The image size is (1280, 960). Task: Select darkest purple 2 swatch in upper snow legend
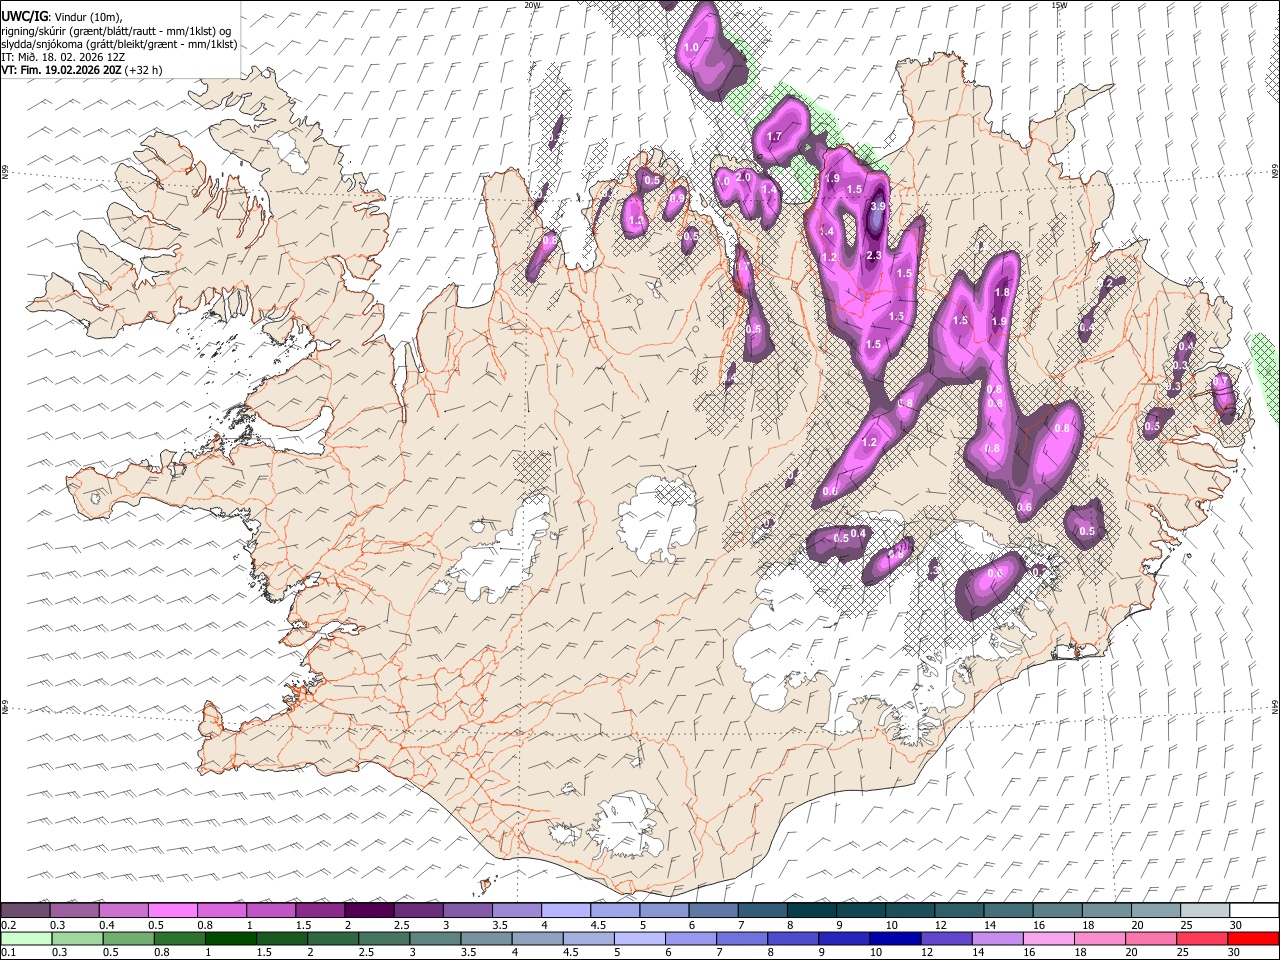point(369,911)
